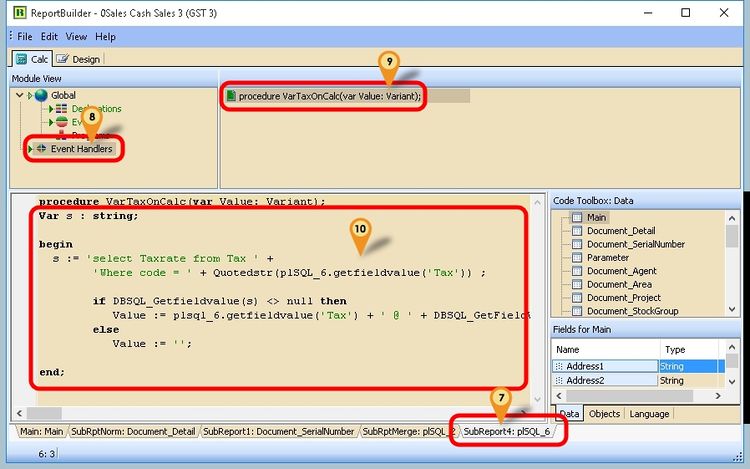Image resolution: width=750 pixels, height=469 pixels.
Task: Click the Type column header
Action: [x=689, y=349]
